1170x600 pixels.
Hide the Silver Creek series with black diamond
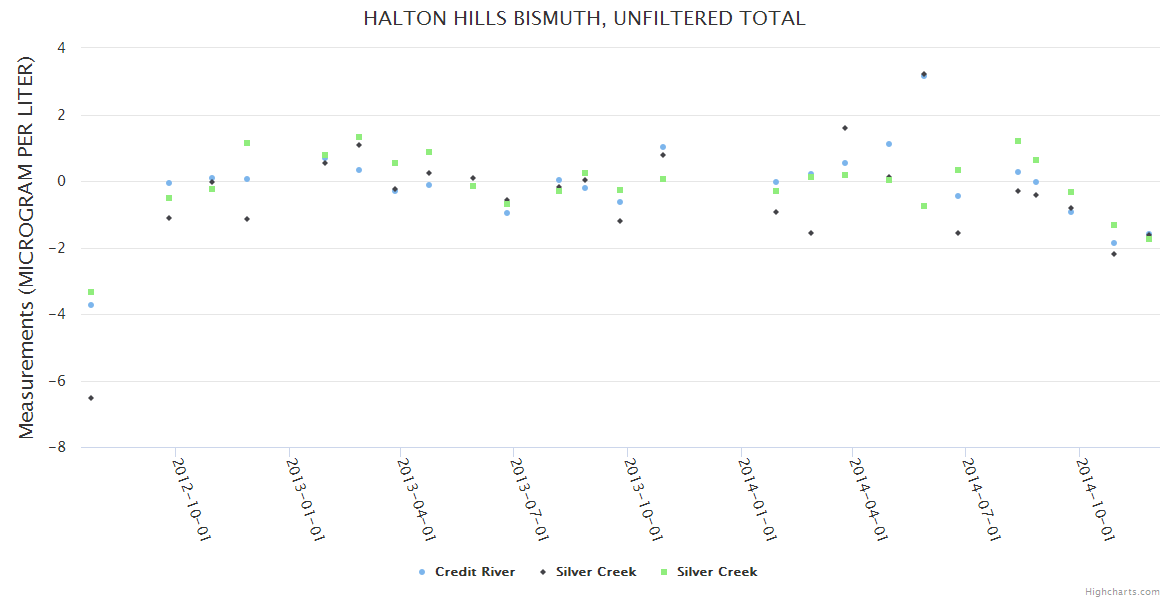coord(596,572)
